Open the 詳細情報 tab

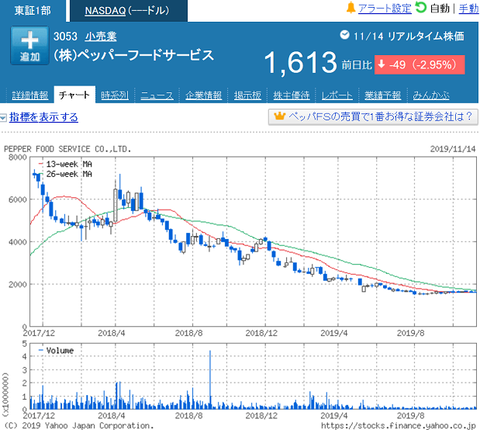30,95
